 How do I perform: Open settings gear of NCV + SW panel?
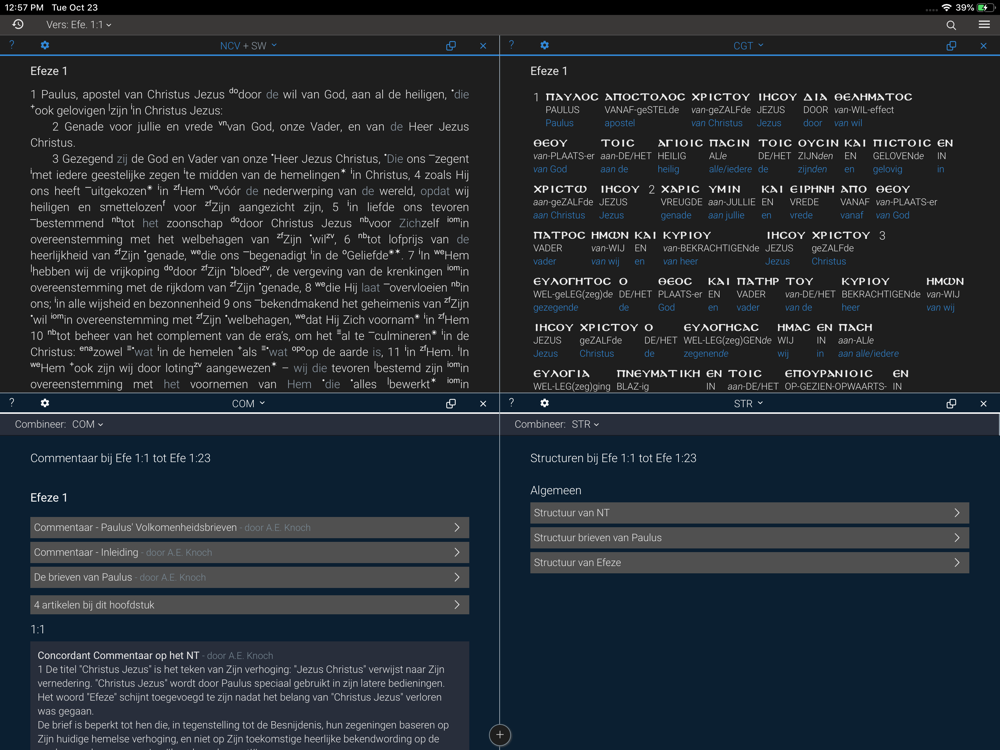click(45, 45)
